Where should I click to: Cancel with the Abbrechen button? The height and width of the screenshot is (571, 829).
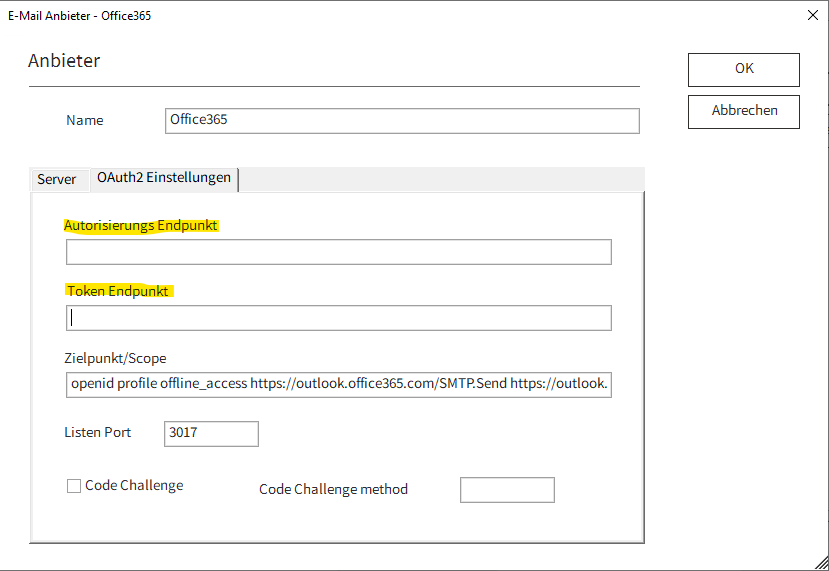click(x=743, y=112)
